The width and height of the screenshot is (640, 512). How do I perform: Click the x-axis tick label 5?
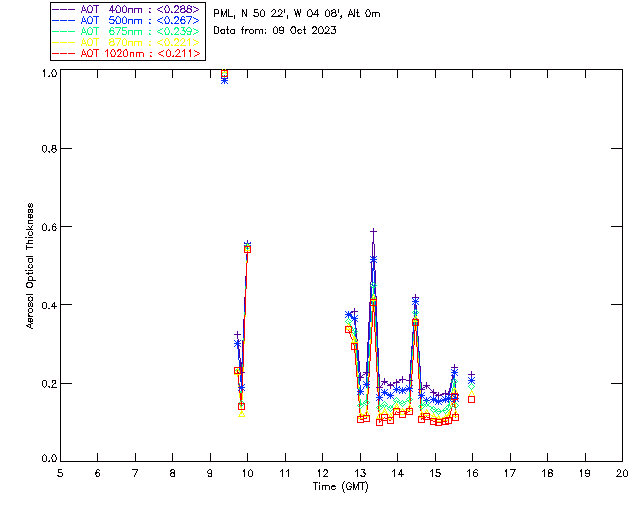[60, 473]
